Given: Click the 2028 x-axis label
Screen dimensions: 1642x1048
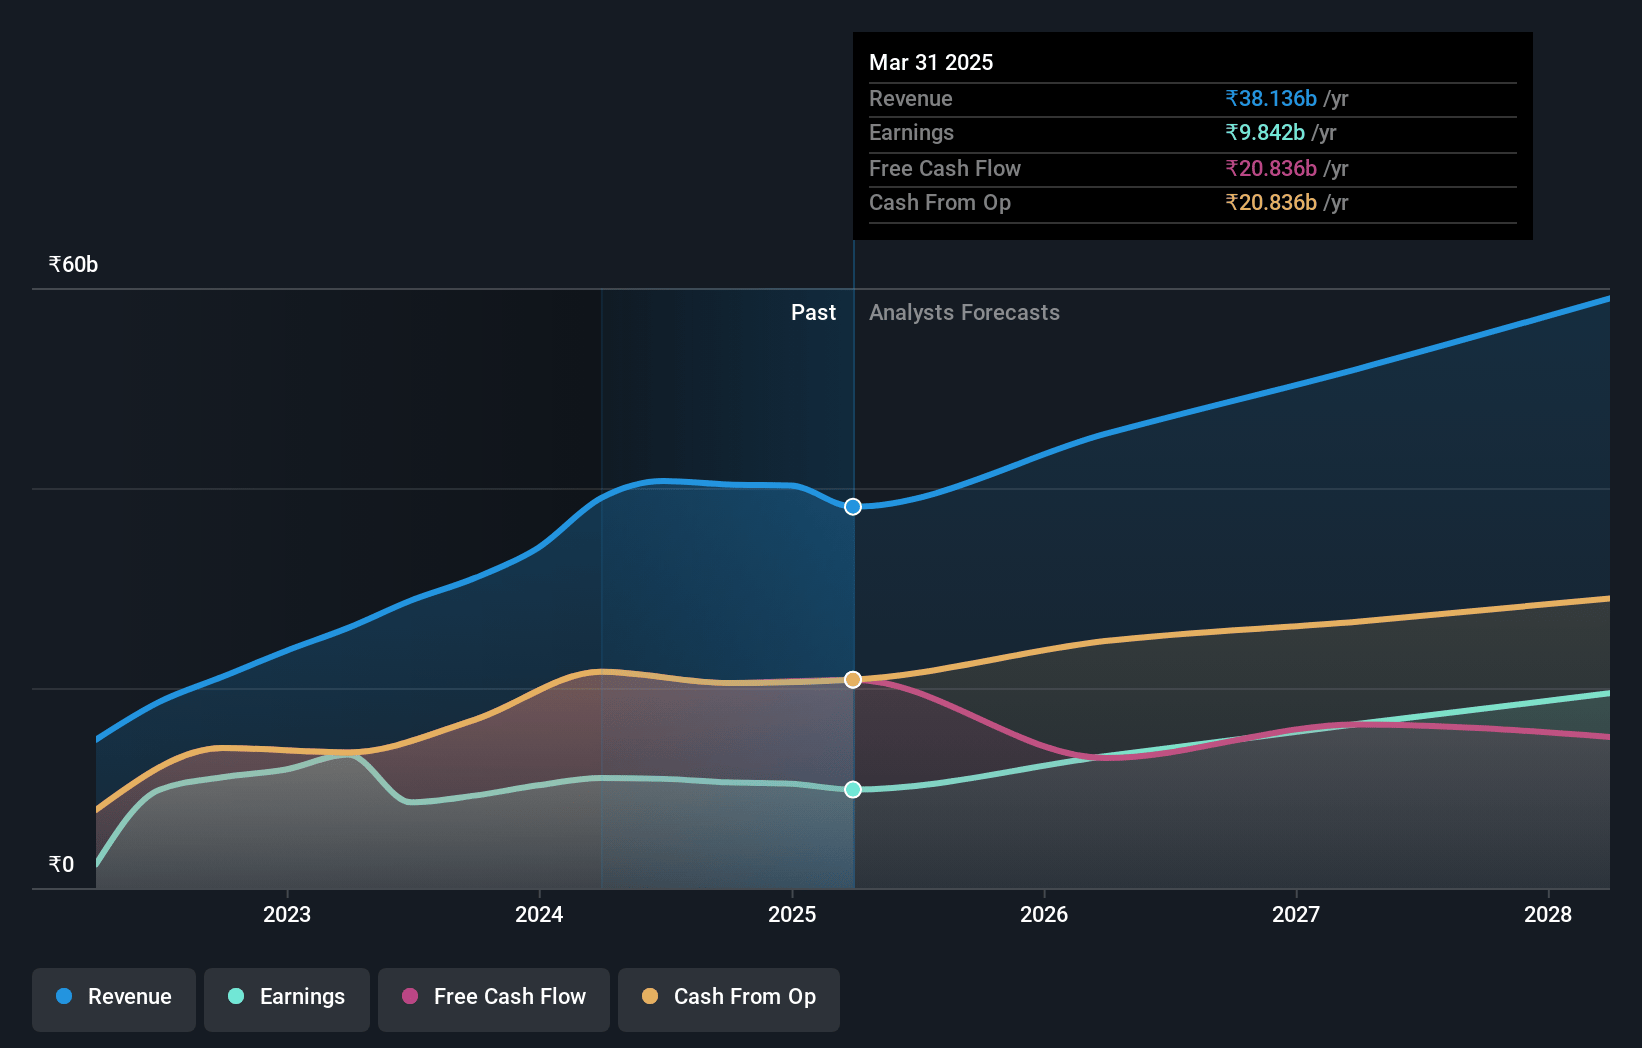Looking at the screenshot, I should [x=1548, y=914].
